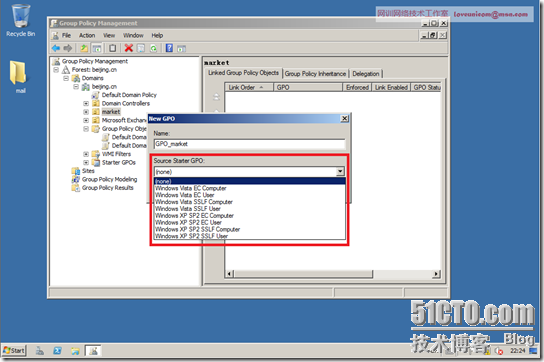The width and height of the screenshot is (544, 362).
Task: Switch to Linked Group Policy Objects tab
Action: pos(243,73)
